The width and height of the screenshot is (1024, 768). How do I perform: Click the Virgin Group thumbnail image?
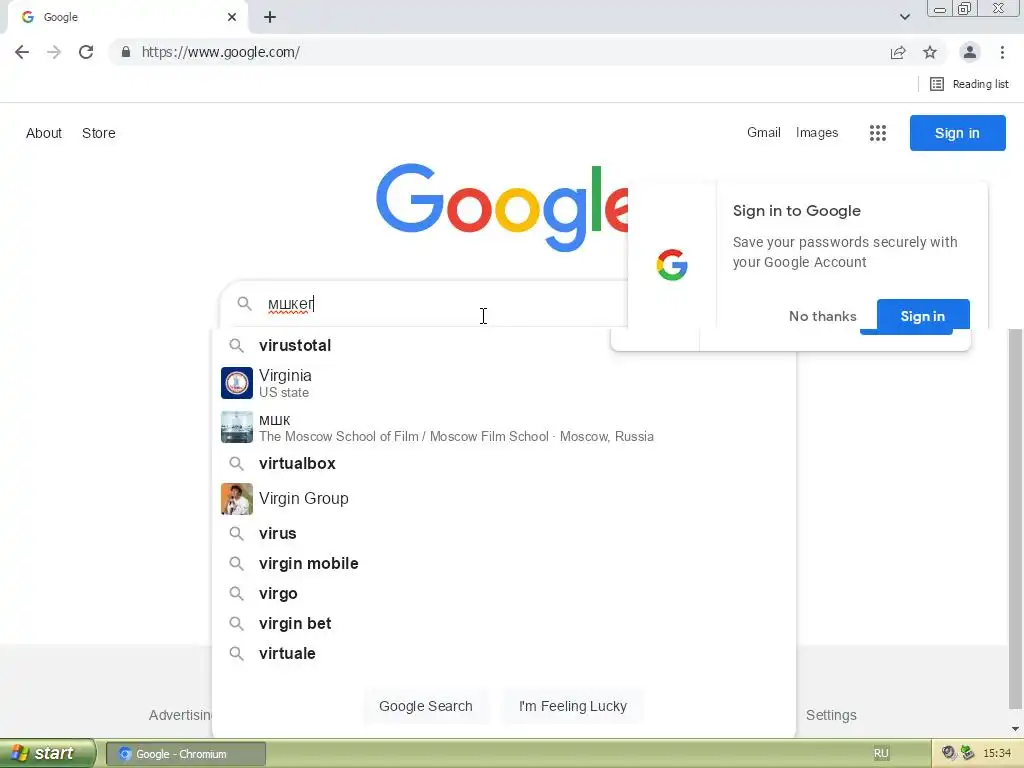pyautogui.click(x=236, y=499)
